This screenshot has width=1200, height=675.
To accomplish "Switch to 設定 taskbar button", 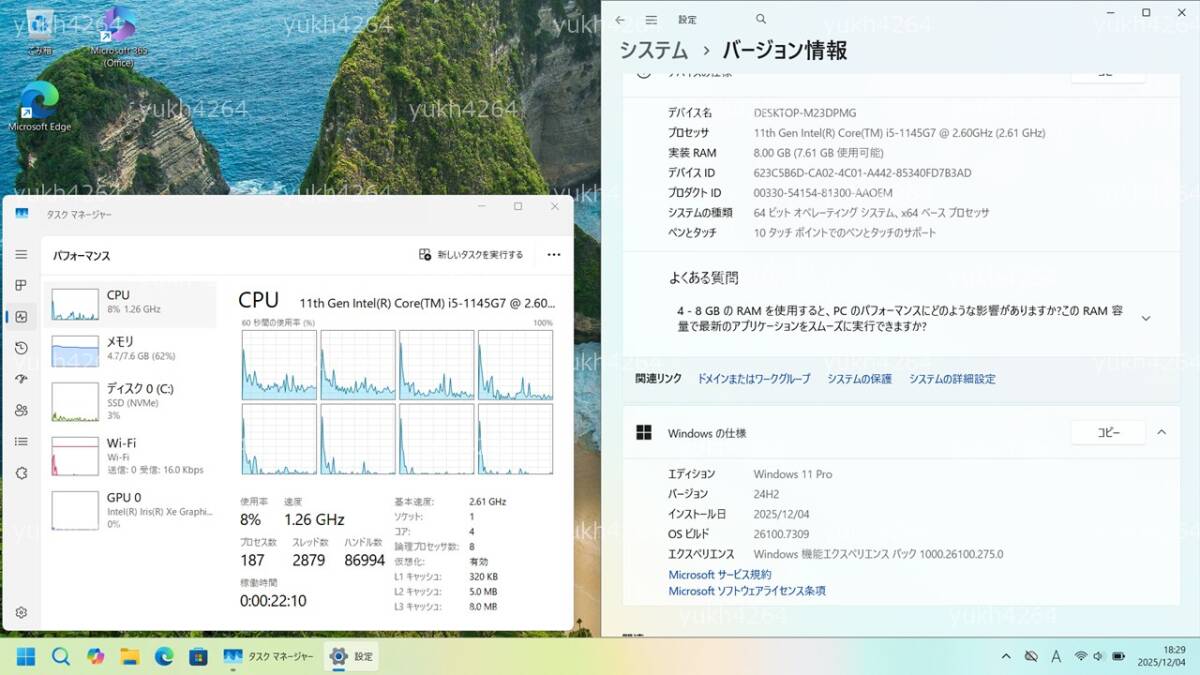I will (x=351, y=656).
